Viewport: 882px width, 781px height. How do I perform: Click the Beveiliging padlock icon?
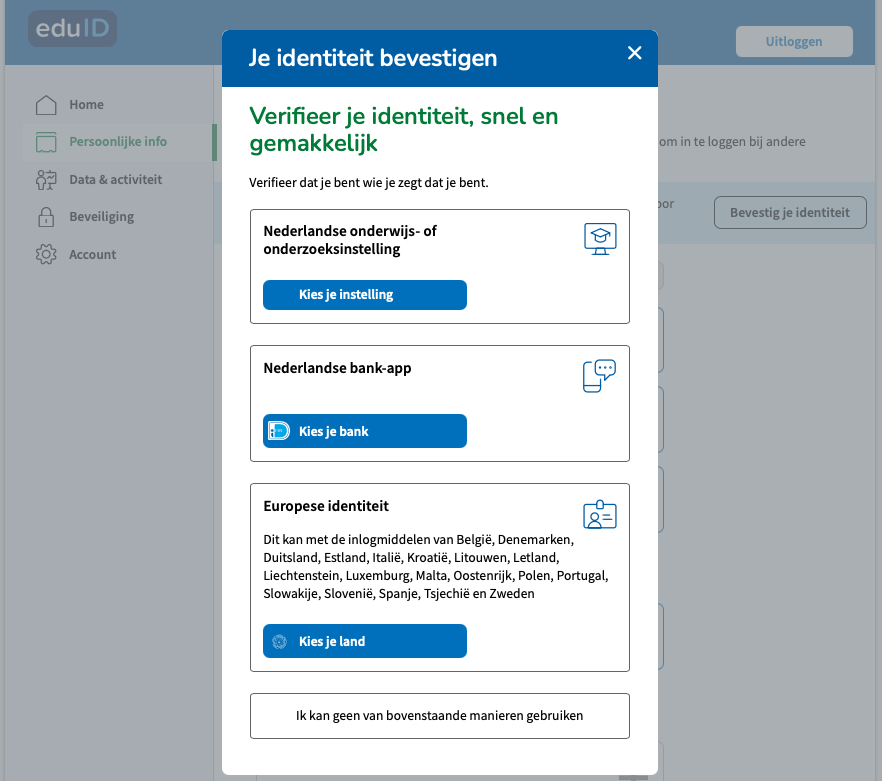46,217
